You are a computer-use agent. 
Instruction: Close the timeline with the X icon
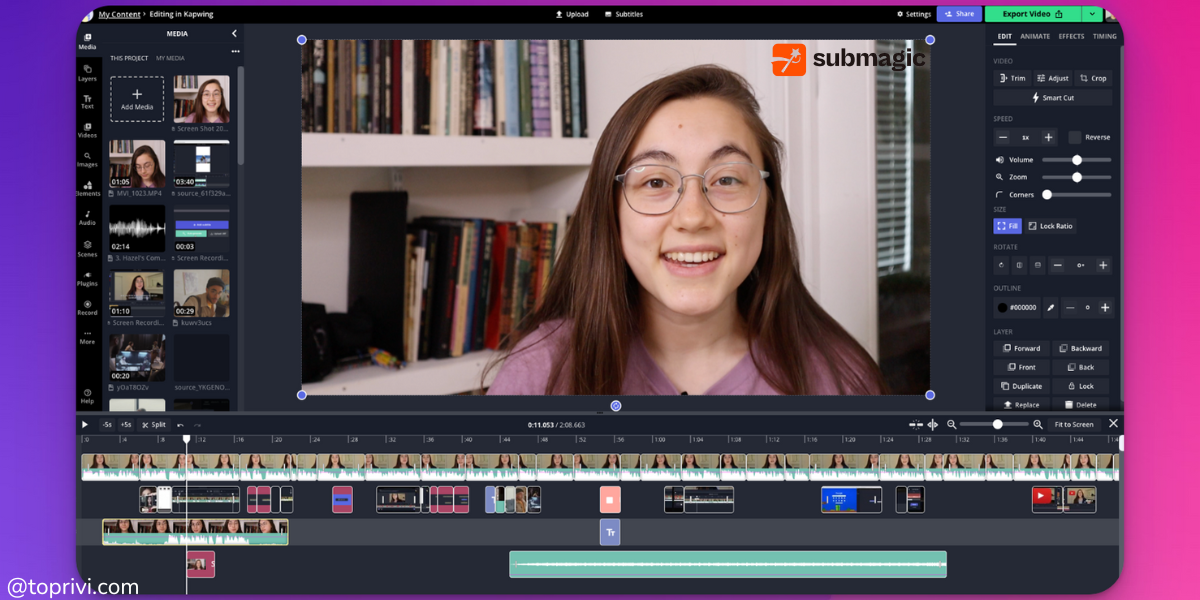pos(1113,424)
